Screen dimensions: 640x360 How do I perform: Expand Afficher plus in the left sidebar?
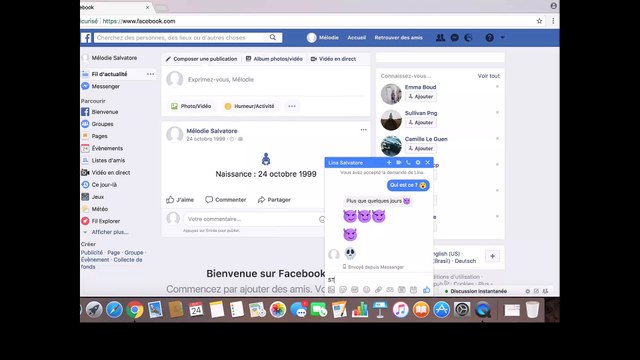coord(110,232)
